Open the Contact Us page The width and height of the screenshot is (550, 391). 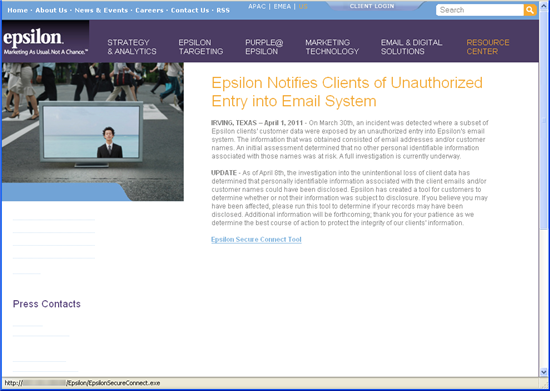tap(190, 10)
